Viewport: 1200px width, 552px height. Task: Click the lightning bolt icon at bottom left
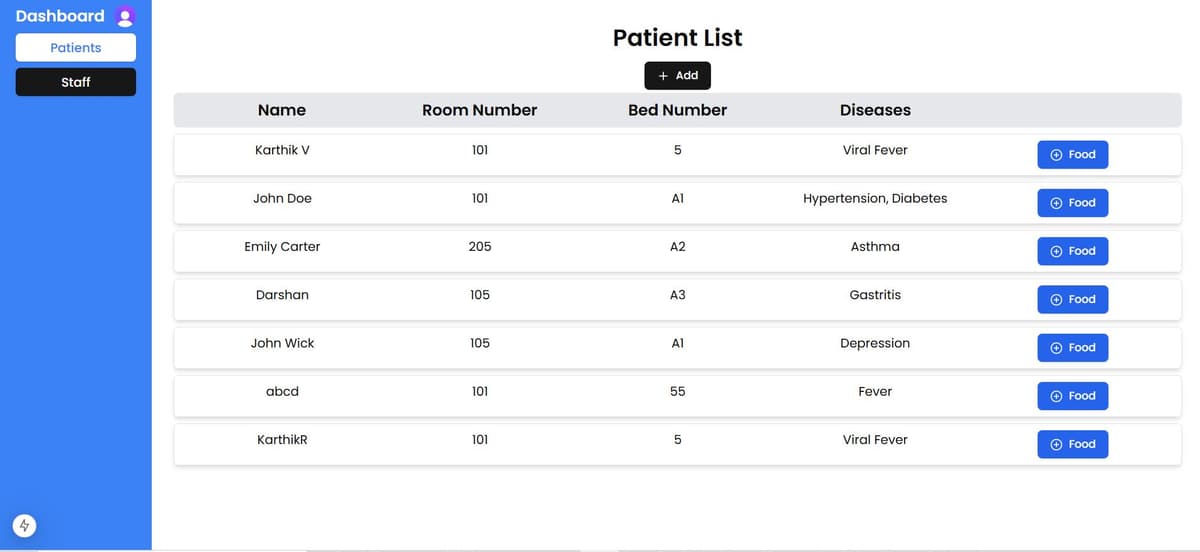click(26, 525)
